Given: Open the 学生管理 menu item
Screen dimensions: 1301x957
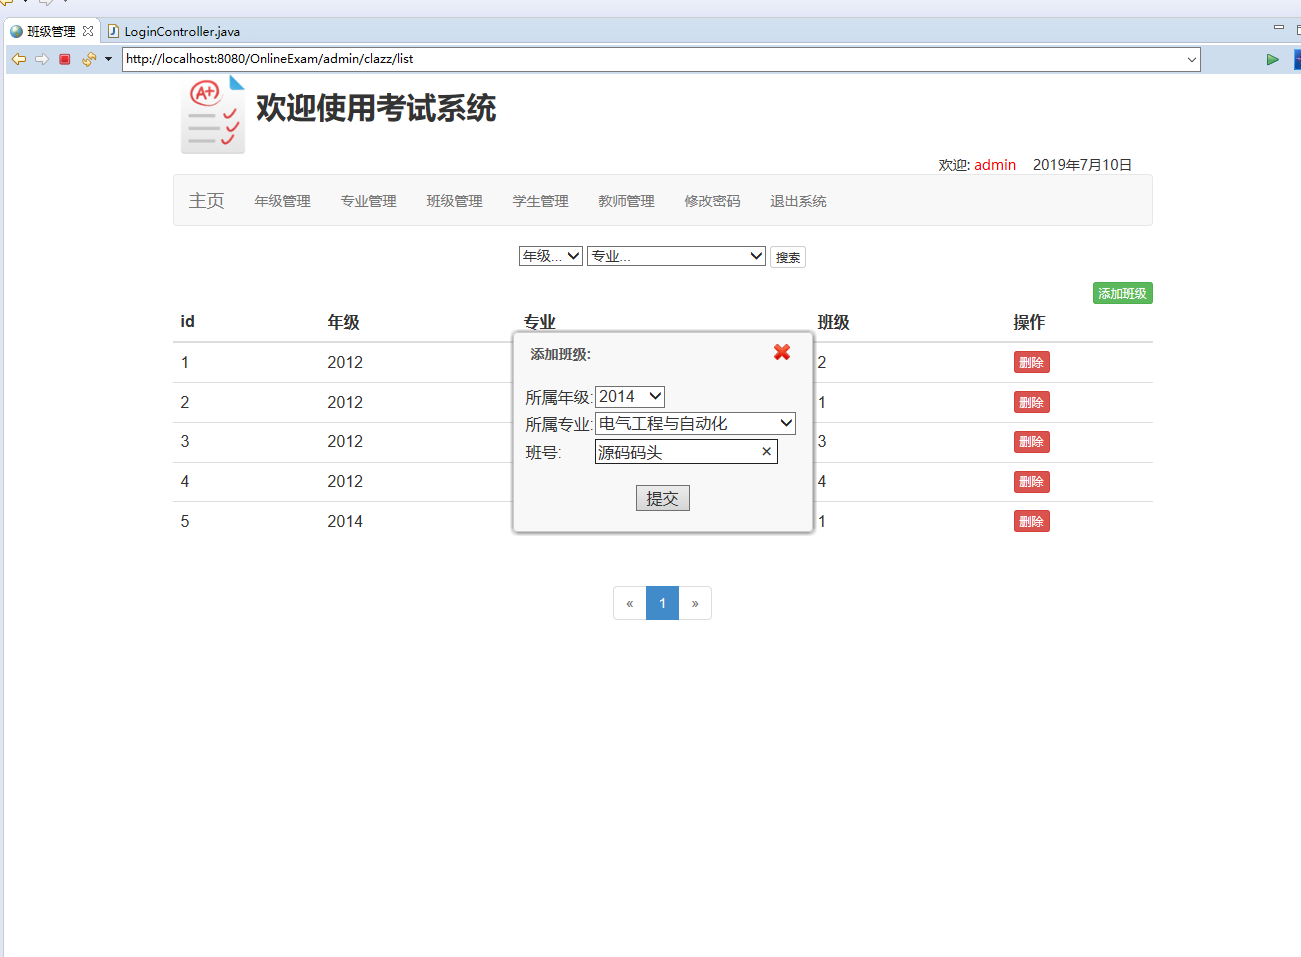Looking at the screenshot, I should coord(540,201).
